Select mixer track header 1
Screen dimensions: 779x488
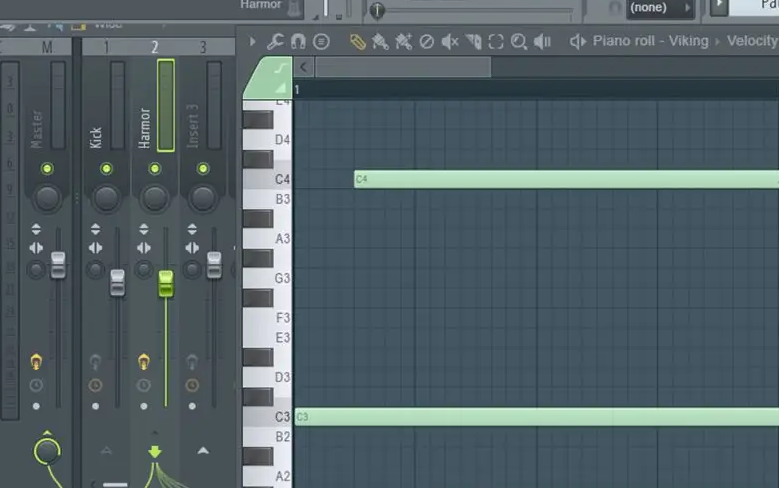(x=106, y=47)
